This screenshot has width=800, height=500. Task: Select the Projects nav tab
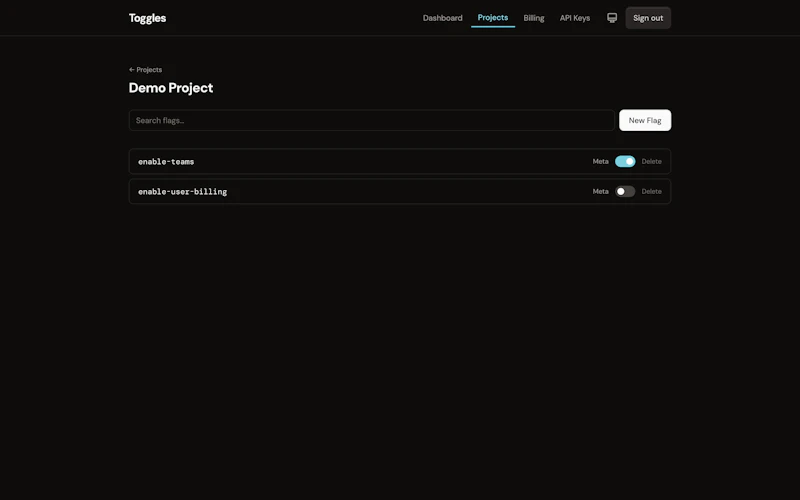[493, 18]
